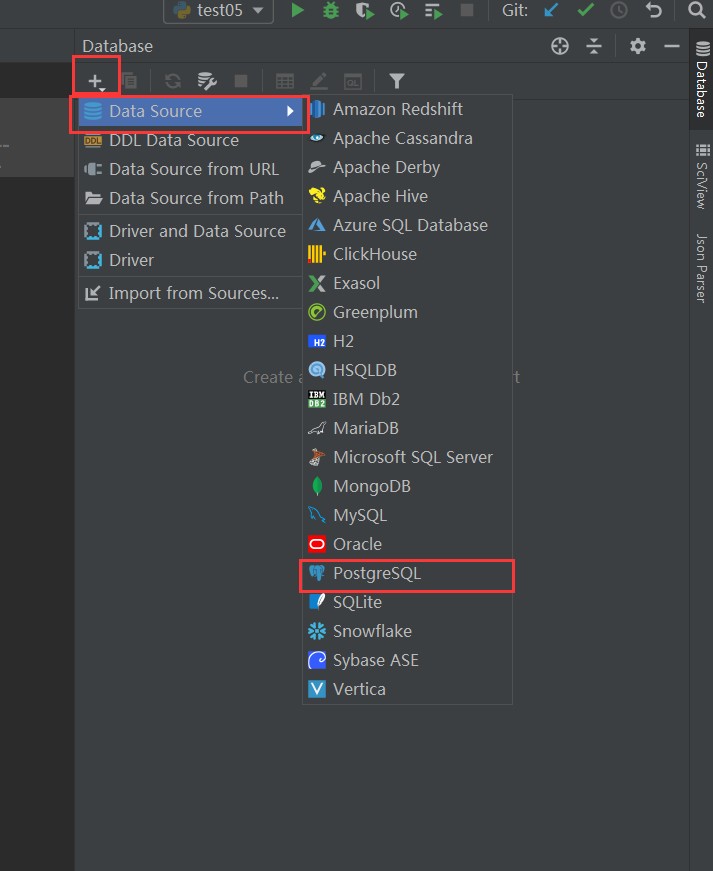Collapse all with the Database panel icon
Screen dimensions: 713x871
[594, 46]
